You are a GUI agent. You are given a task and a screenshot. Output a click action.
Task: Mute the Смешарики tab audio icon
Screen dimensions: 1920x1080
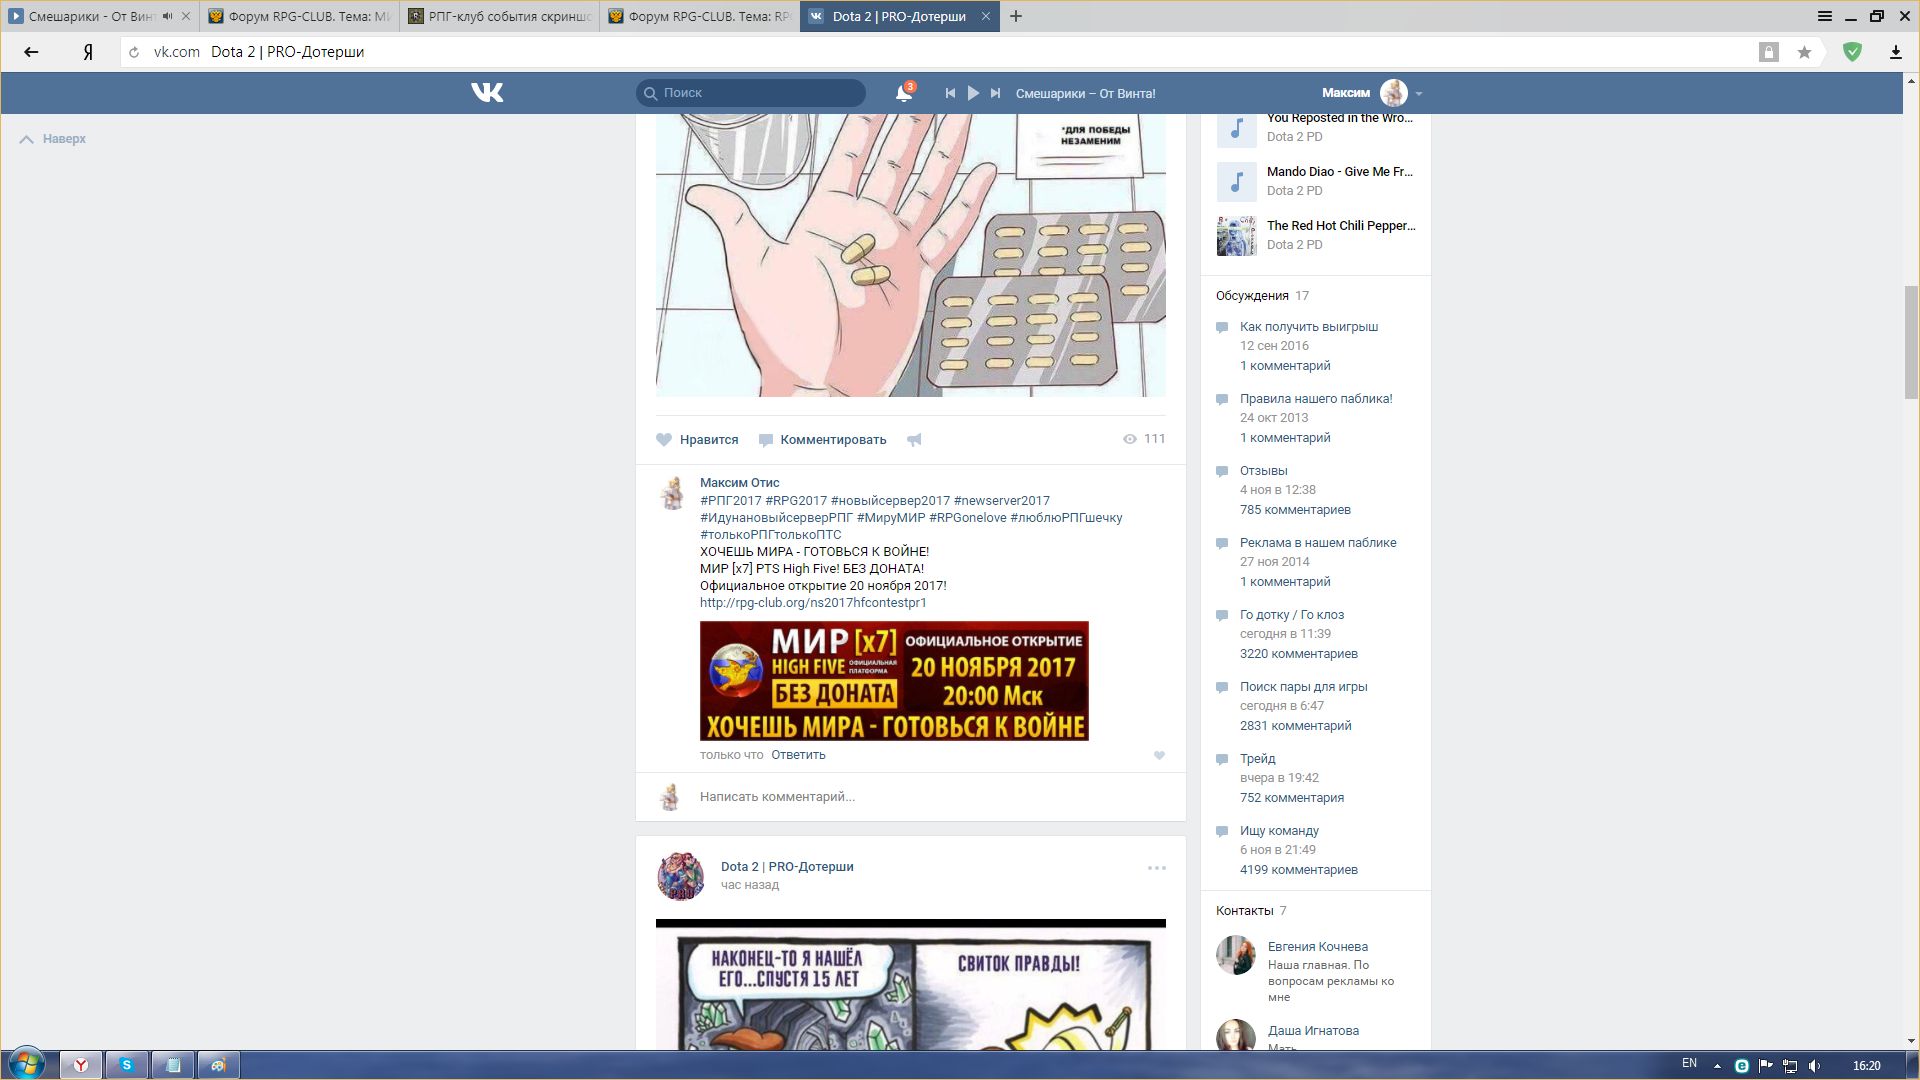click(167, 16)
